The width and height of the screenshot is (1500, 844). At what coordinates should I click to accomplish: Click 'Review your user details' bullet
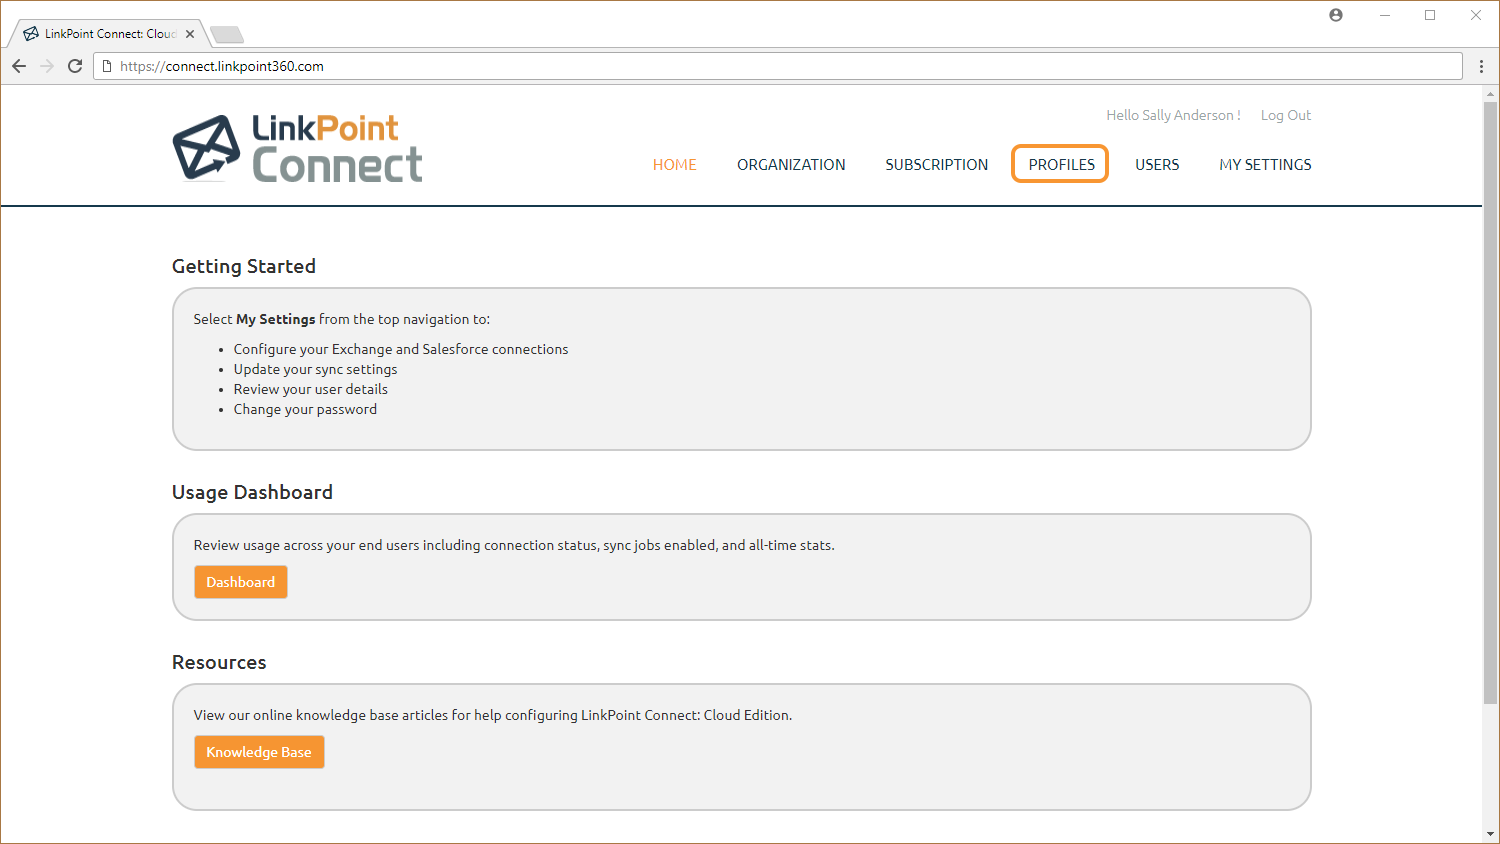310,389
